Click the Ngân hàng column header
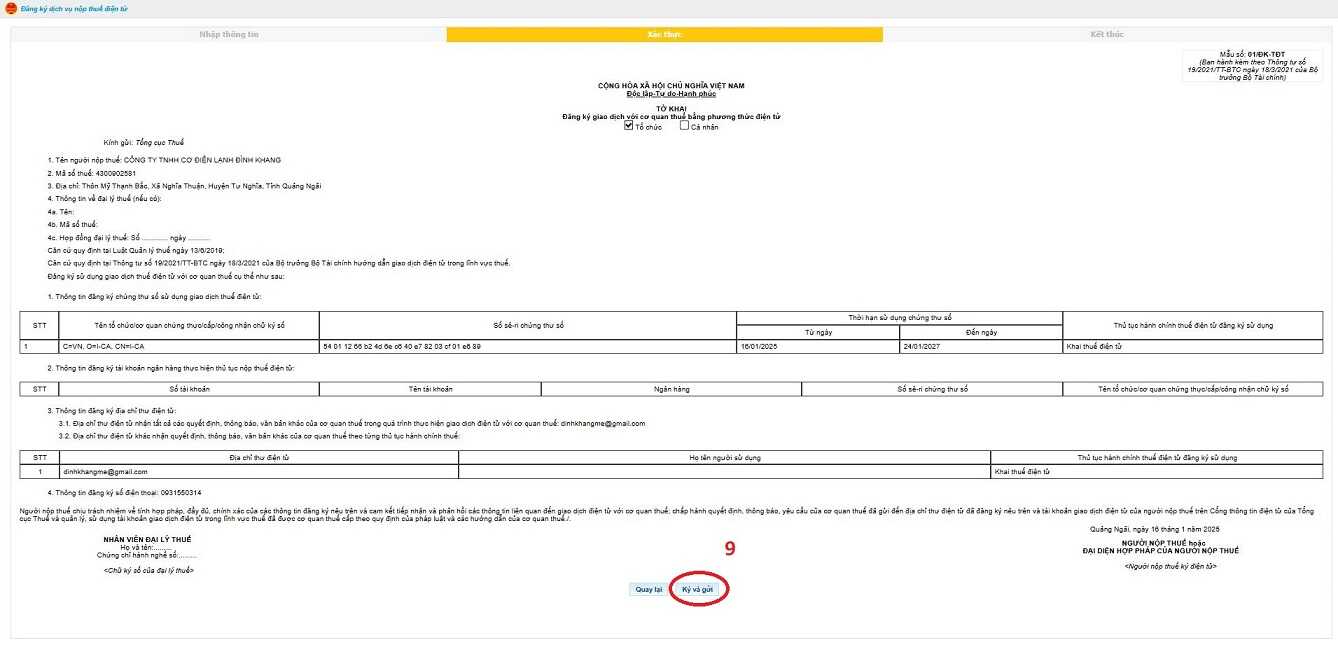Viewport: 1338px width, 645px height. click(671, 388)
